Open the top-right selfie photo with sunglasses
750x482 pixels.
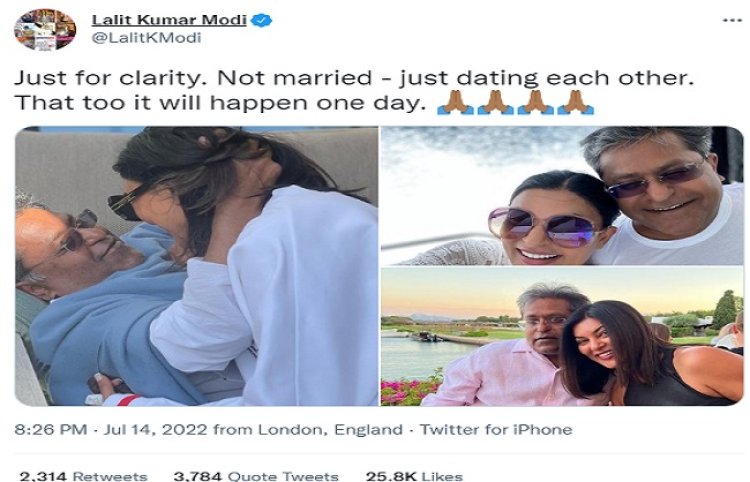[562, 196]
